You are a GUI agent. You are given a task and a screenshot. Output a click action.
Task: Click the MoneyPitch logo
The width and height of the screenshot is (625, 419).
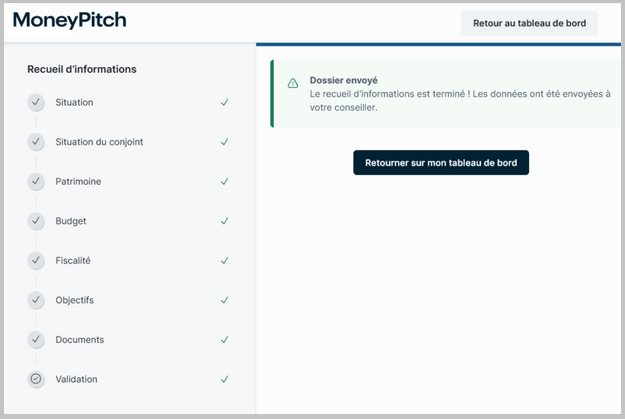(x=70, y=21)
